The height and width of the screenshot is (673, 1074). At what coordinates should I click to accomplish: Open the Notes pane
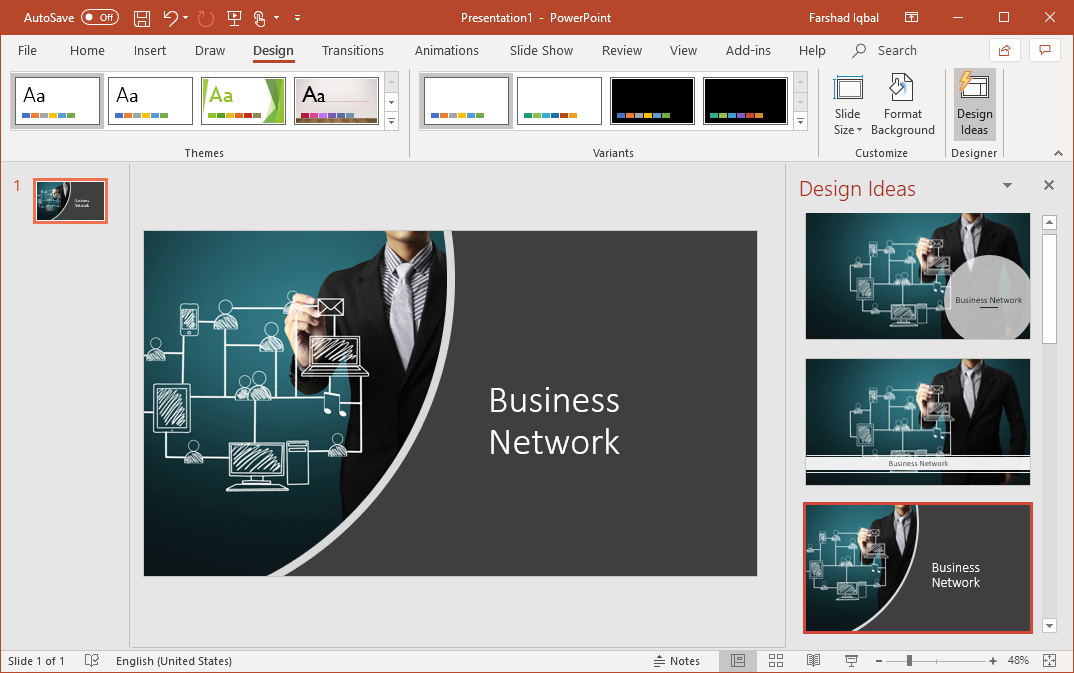tap(678, 660)
